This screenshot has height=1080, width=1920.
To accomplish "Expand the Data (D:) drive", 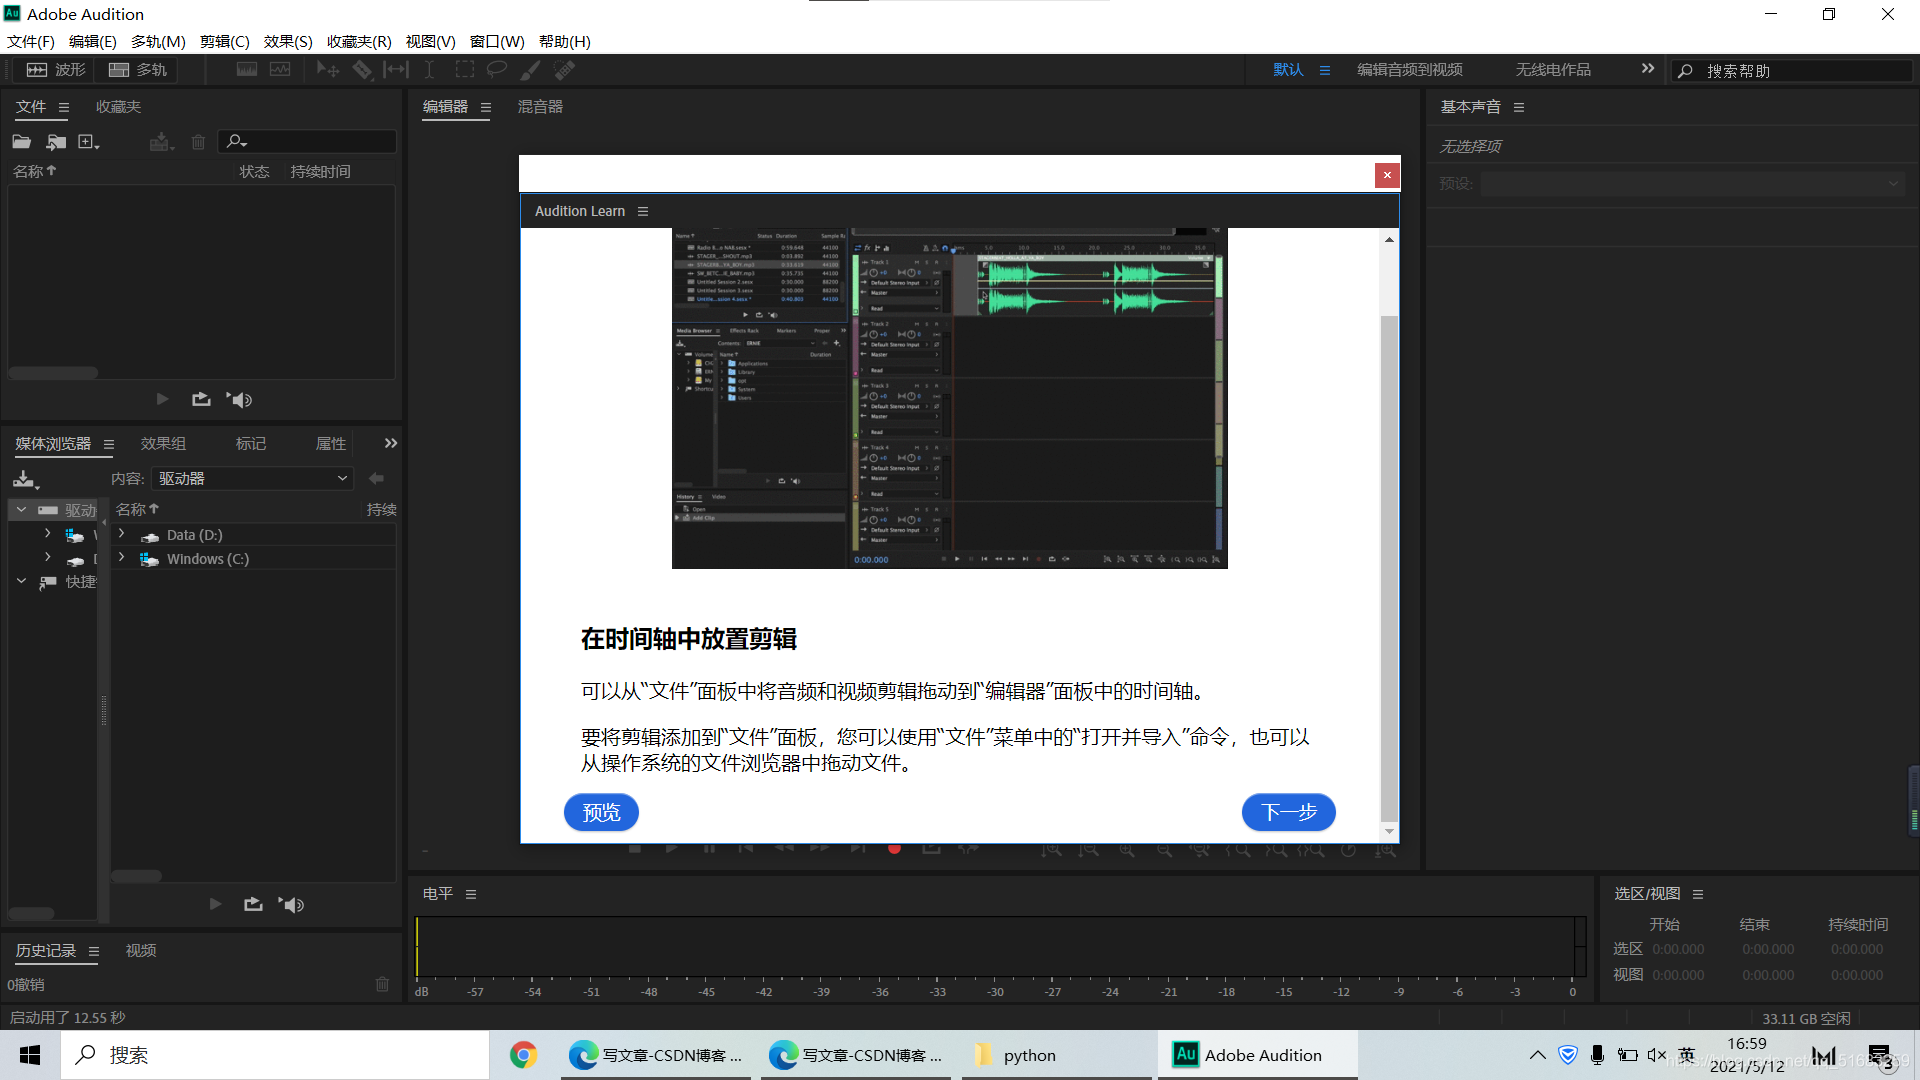I will click(x=122, y=534).
